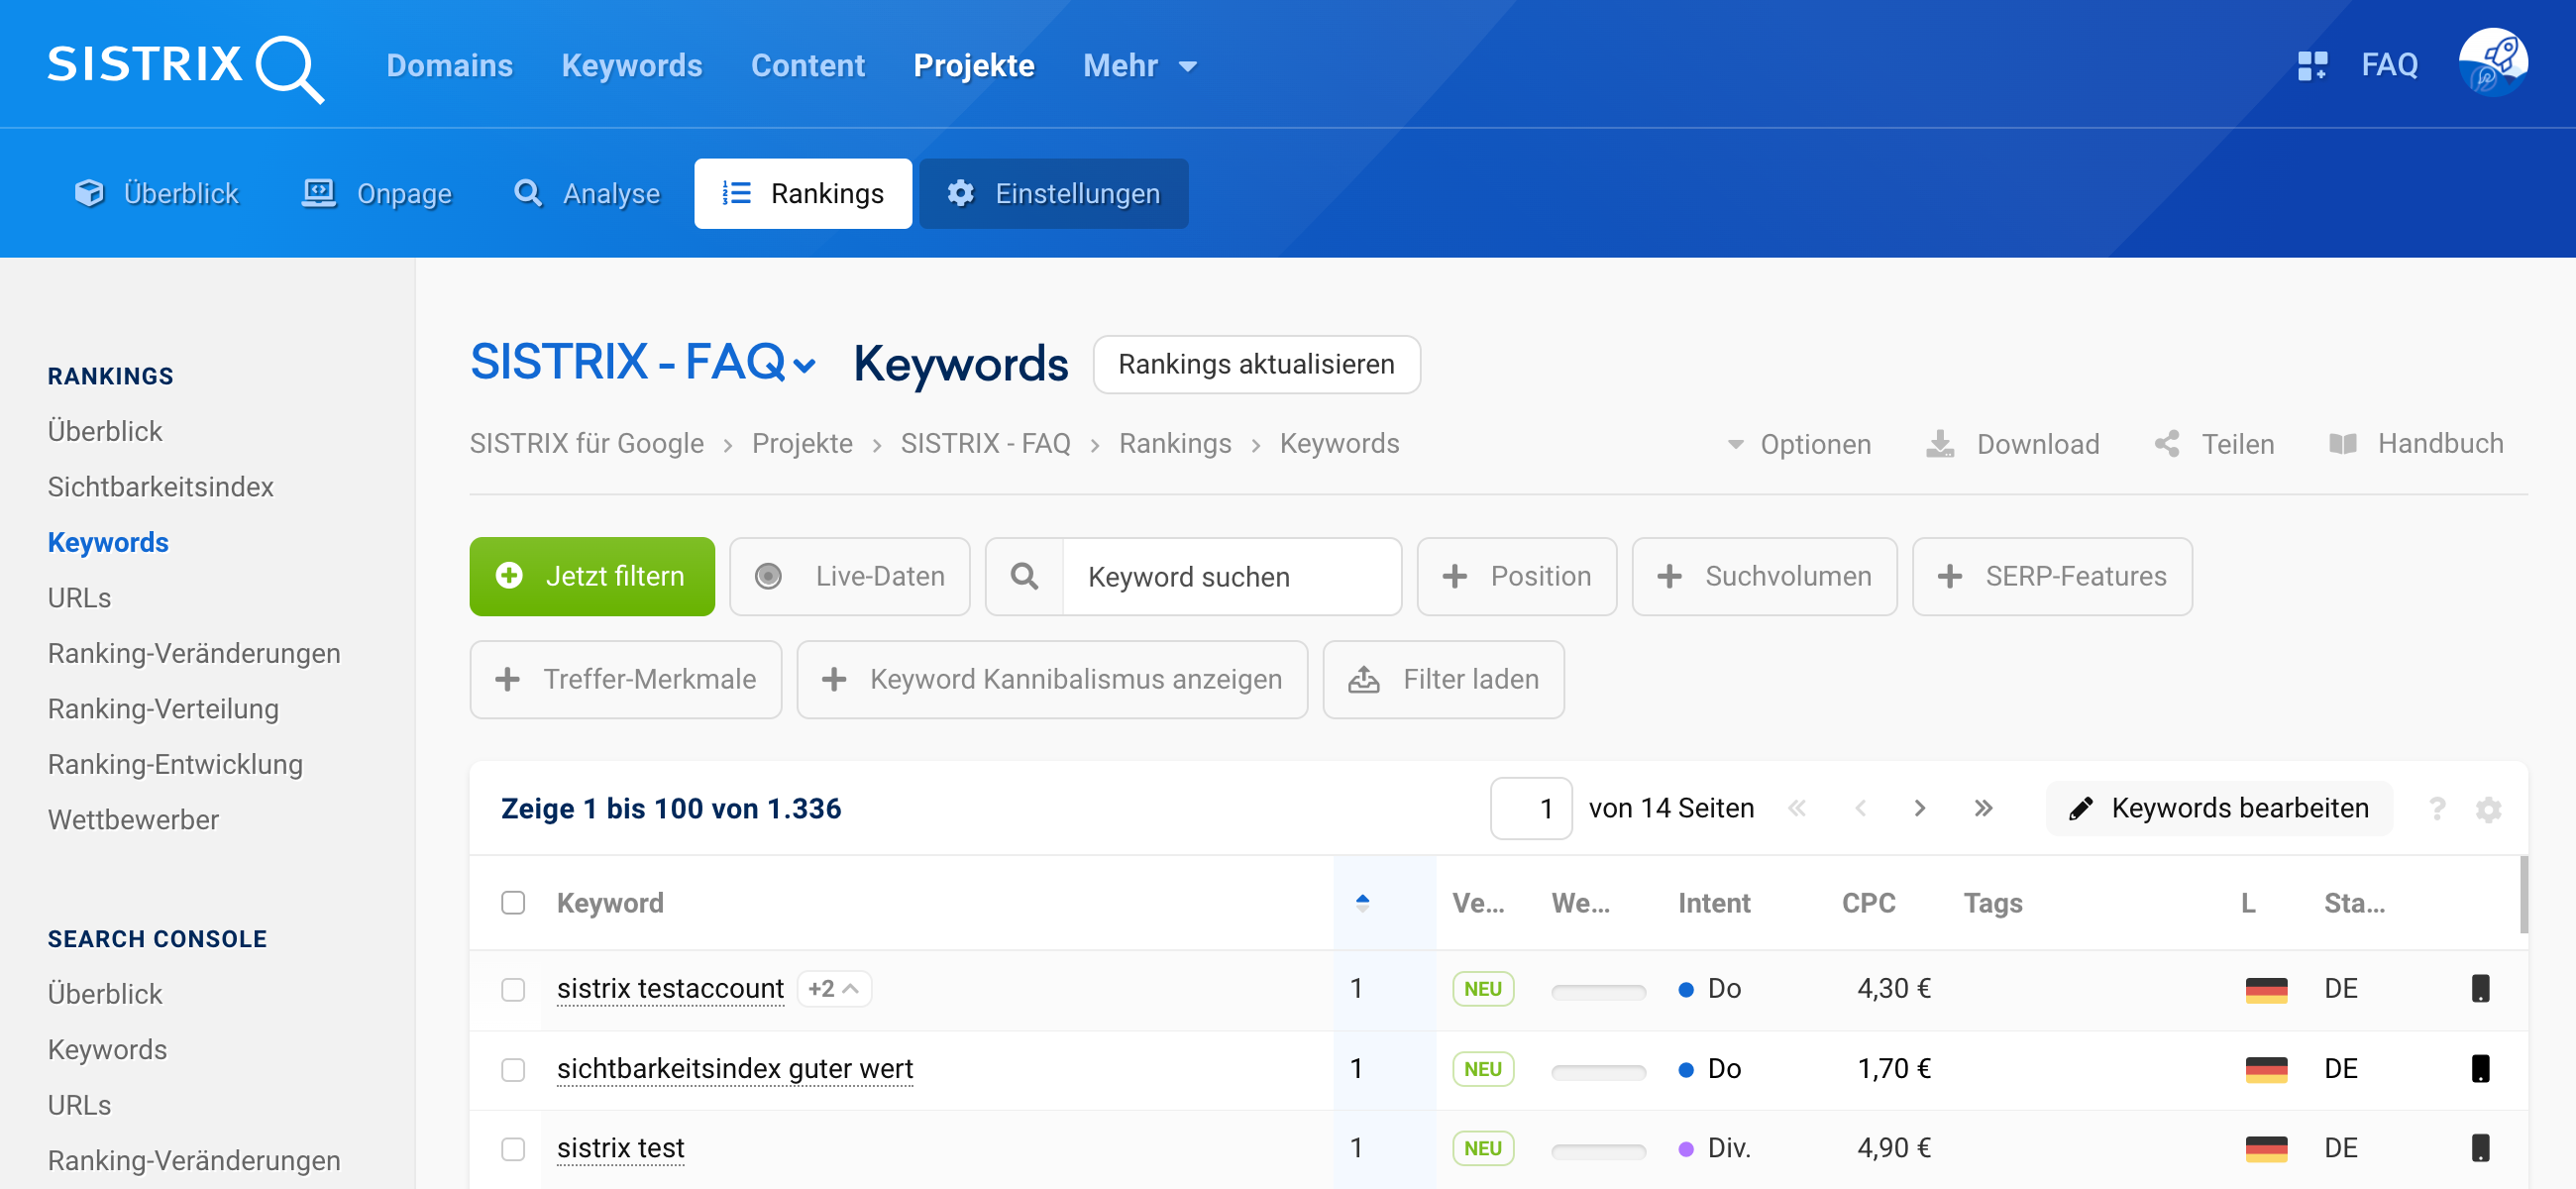2576x1189 pixels.
Task: Check the select-all Keyword header checkbox
Action: [513, 903]
